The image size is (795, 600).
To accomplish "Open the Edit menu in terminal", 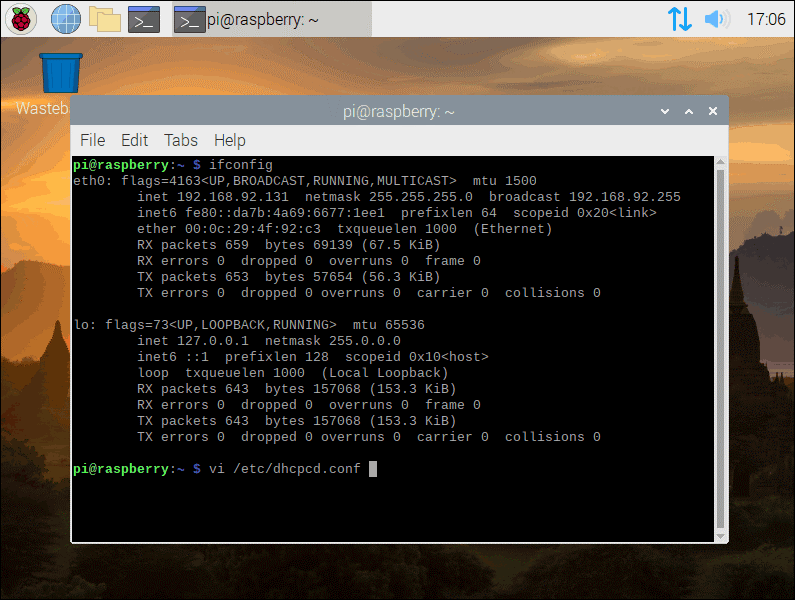I will [x=134, y=140].
